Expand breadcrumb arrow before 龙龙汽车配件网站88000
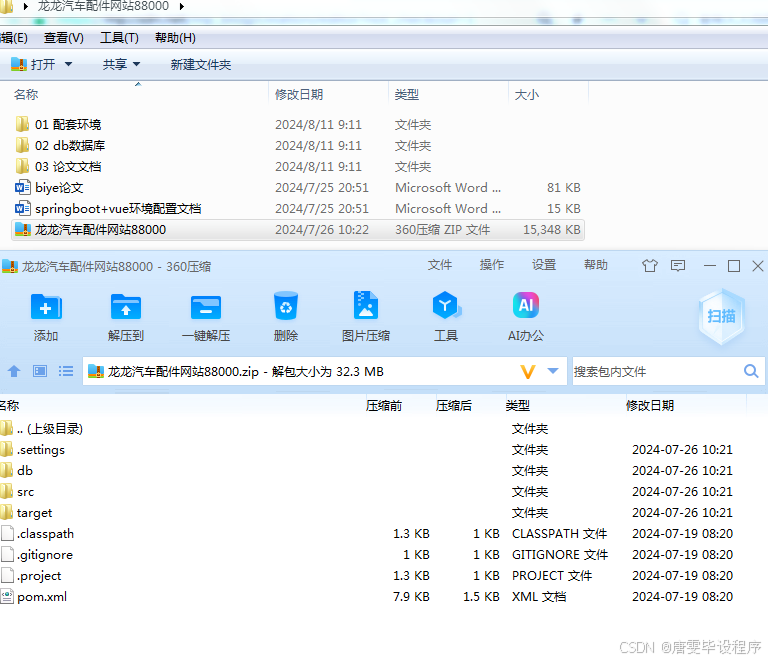This screenshot has width=768, height=661. point(26,6)
